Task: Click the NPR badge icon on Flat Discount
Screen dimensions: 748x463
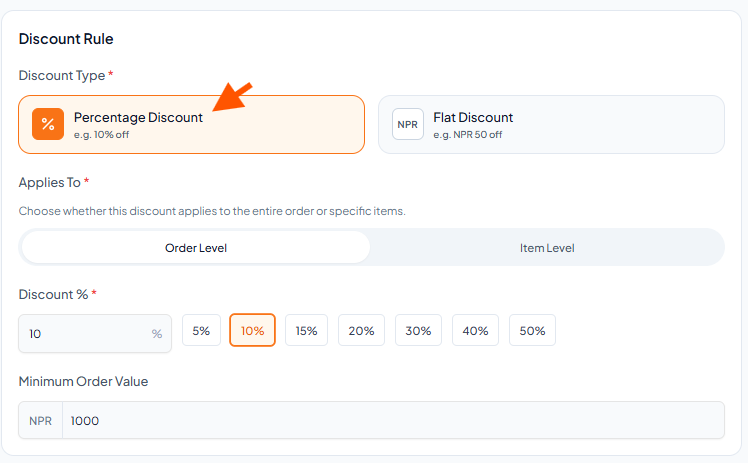Action: pyautogui.click(x=407, y=124)
